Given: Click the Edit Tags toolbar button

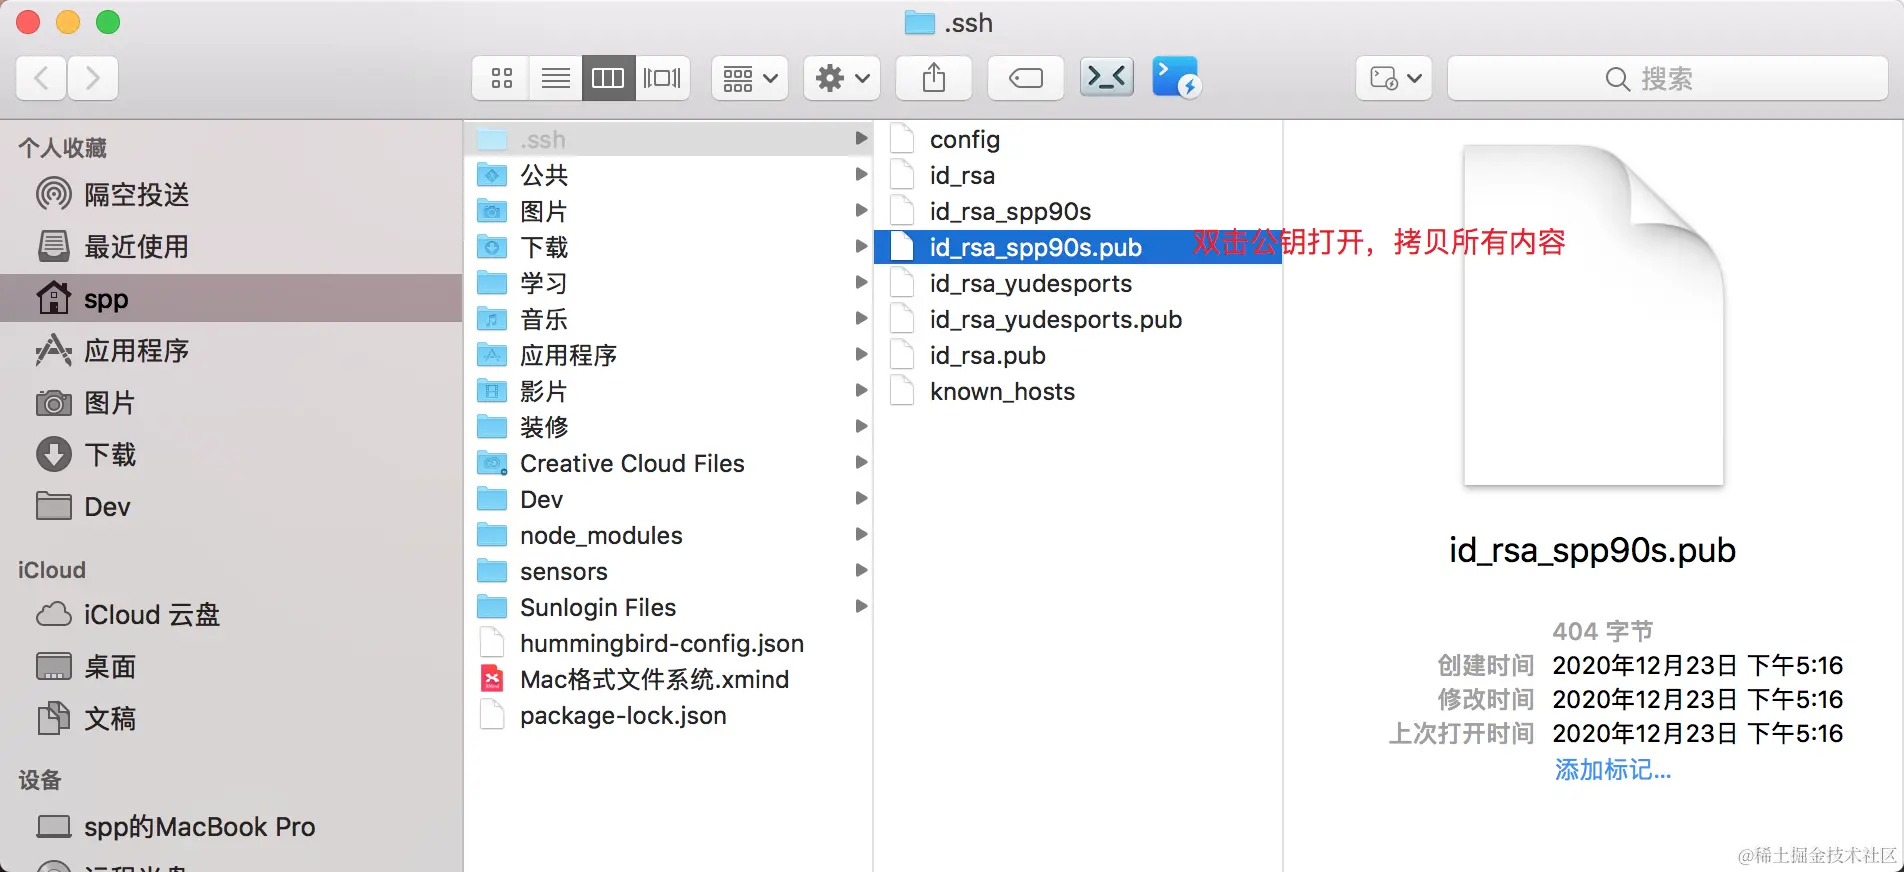Looking at the screenshot, I should coord(1026,78).
